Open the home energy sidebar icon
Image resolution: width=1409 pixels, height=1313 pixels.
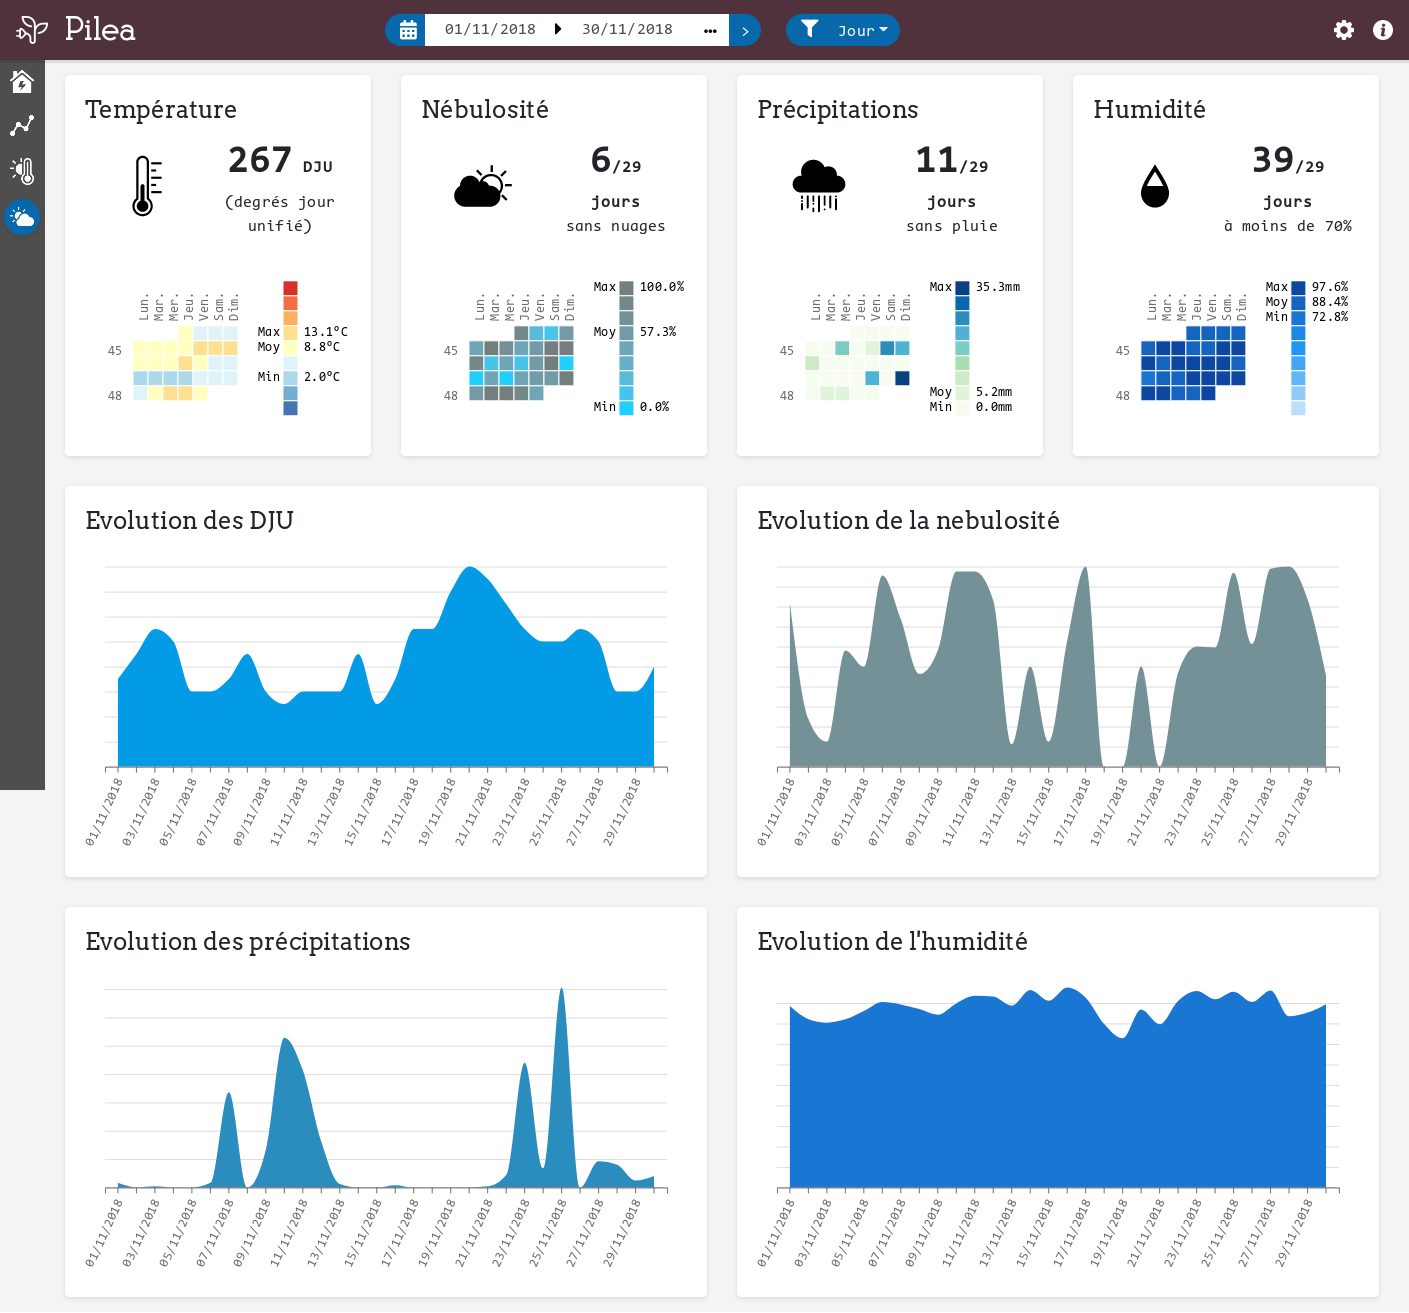(22, 81)
